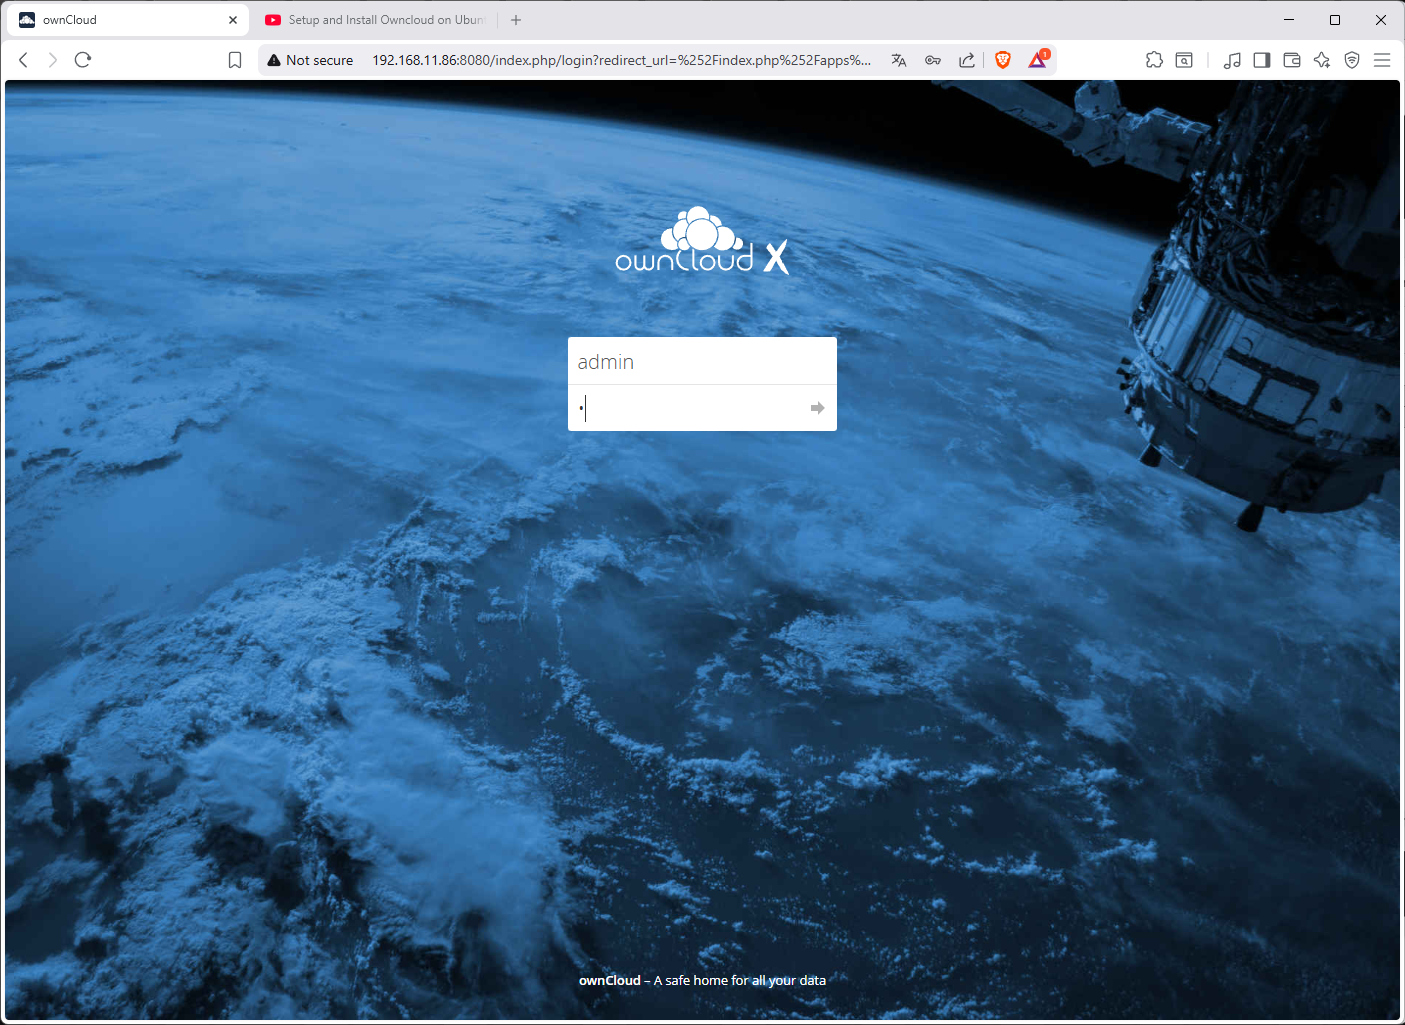Open a new browser tab

tap(516, 20)
